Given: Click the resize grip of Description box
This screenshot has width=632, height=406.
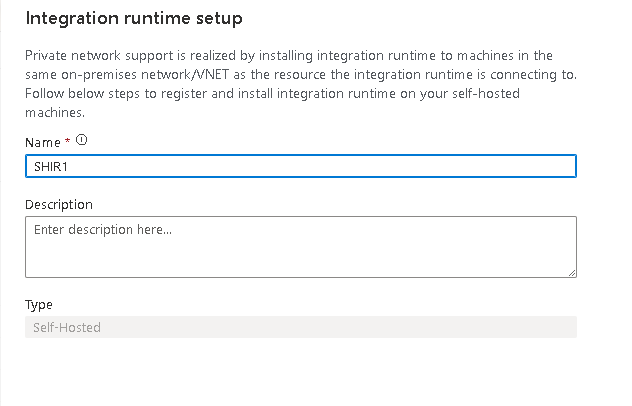Looking at the screenshot, I should [571, 271].
